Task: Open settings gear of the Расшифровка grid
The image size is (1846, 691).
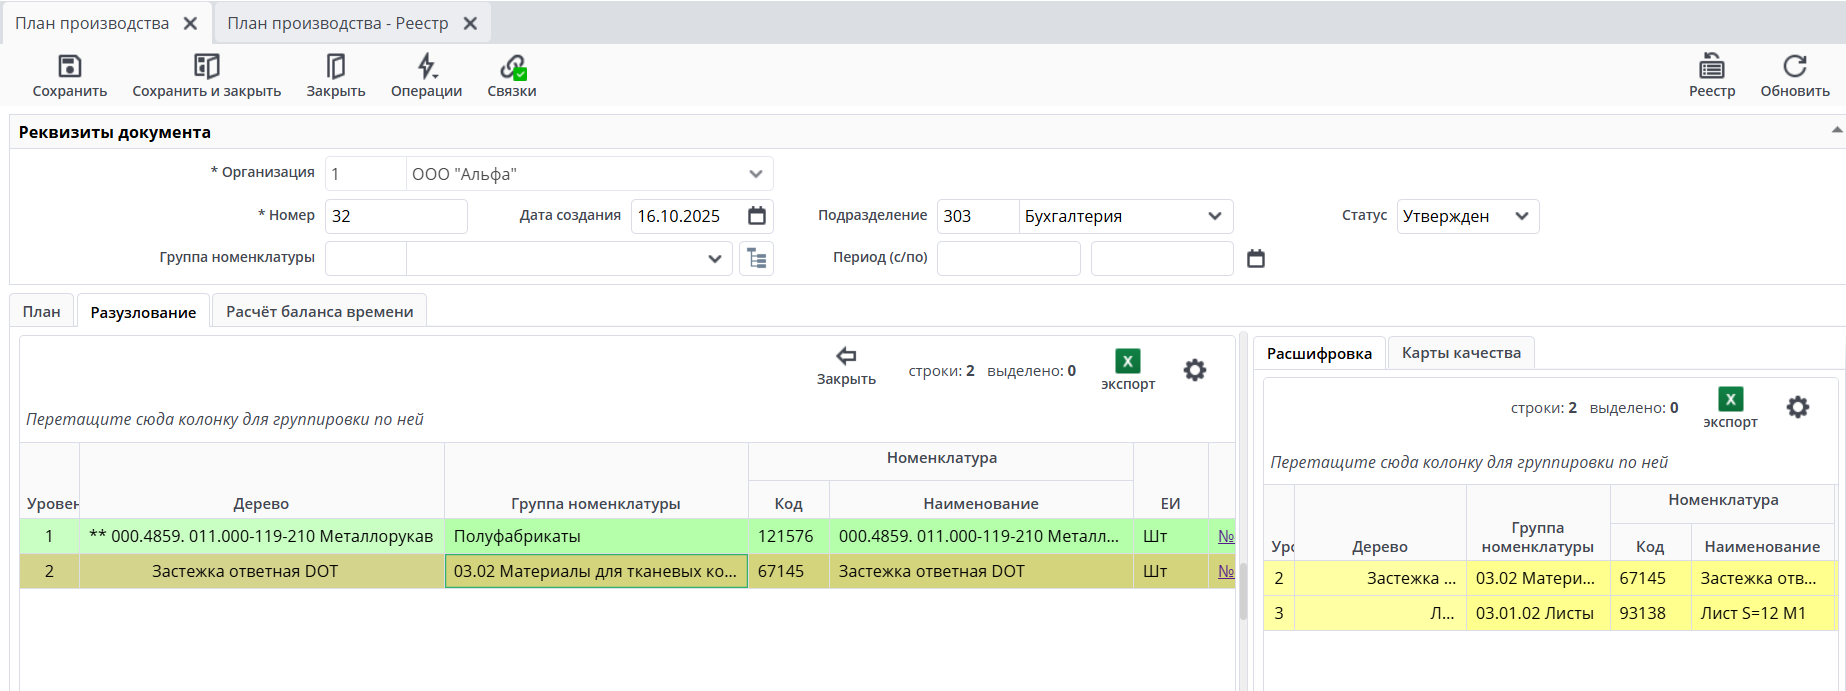Action: 1797,407
